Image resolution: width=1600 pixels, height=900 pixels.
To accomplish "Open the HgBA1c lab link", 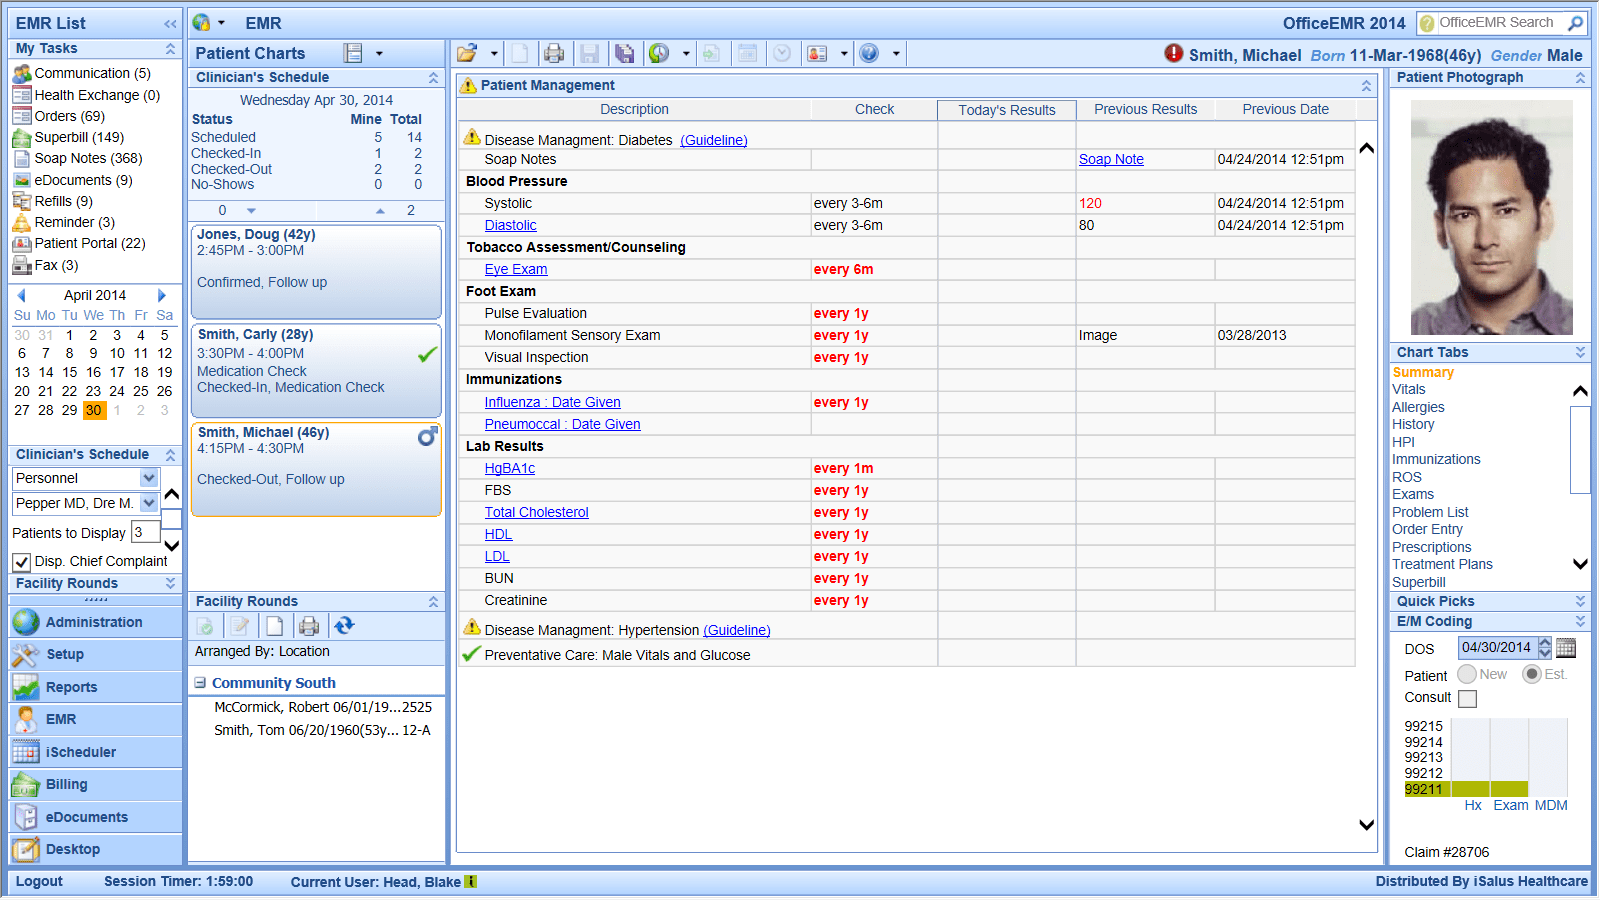I will (x=509, y=469).
